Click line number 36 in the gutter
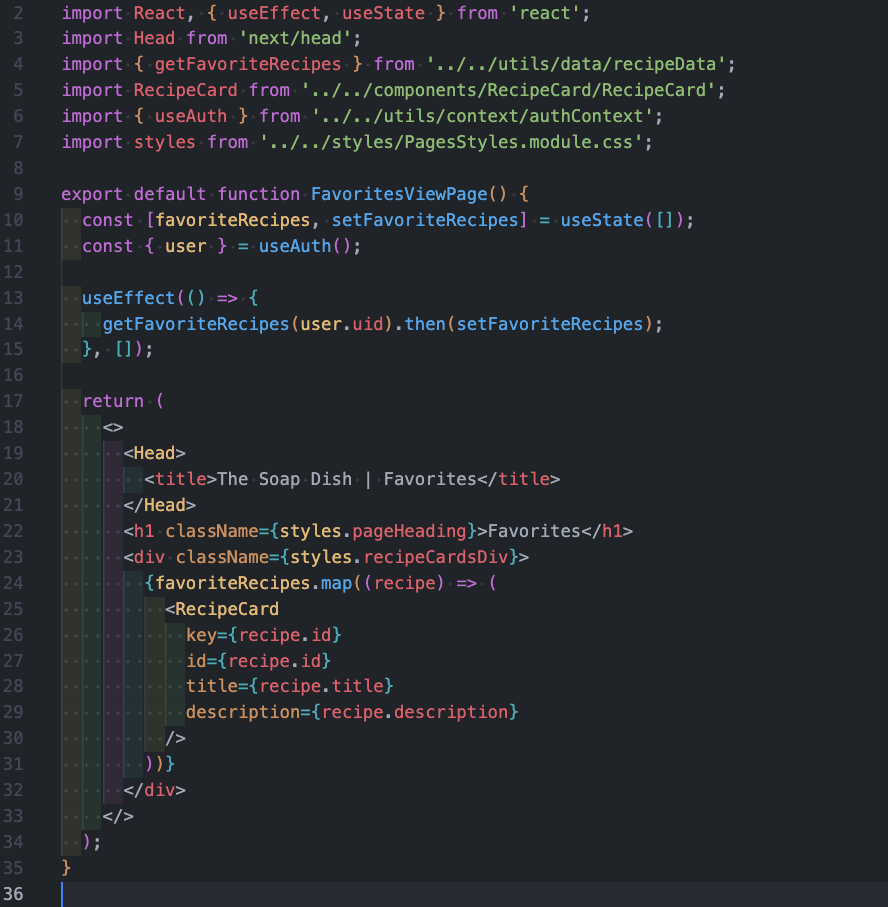 click(13, 894)
